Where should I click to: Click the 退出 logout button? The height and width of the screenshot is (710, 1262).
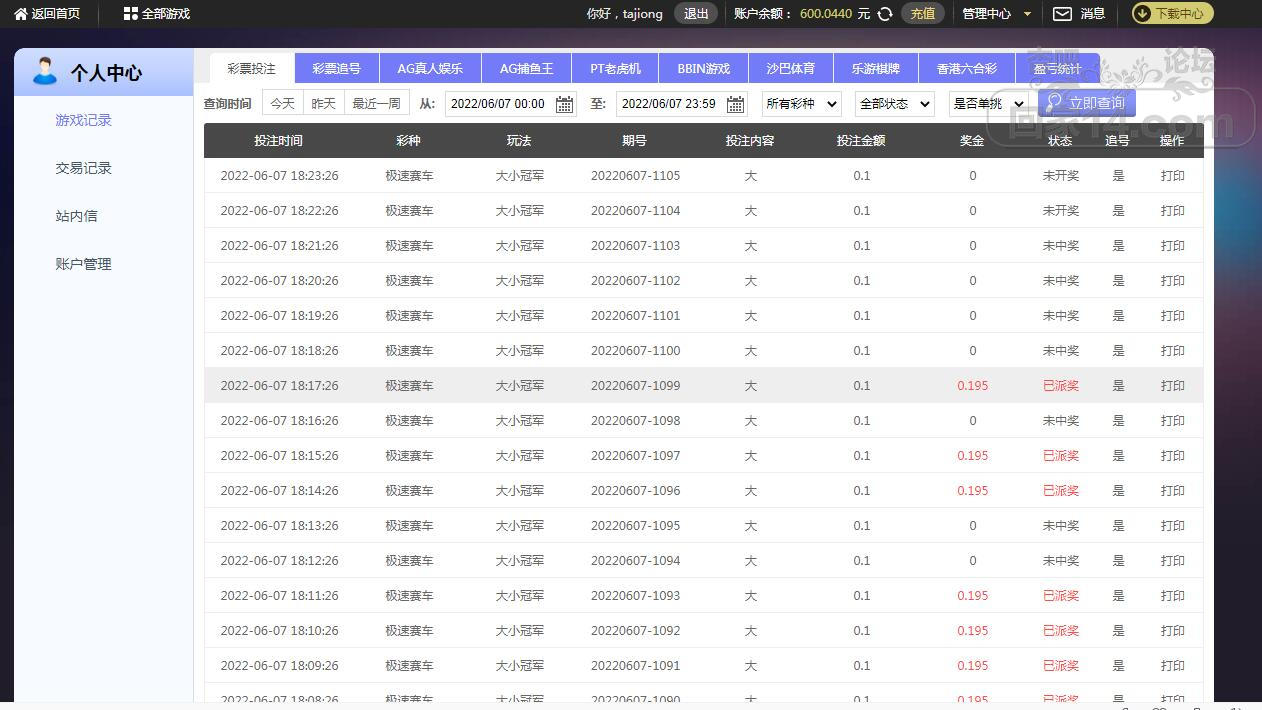(696, 14)
